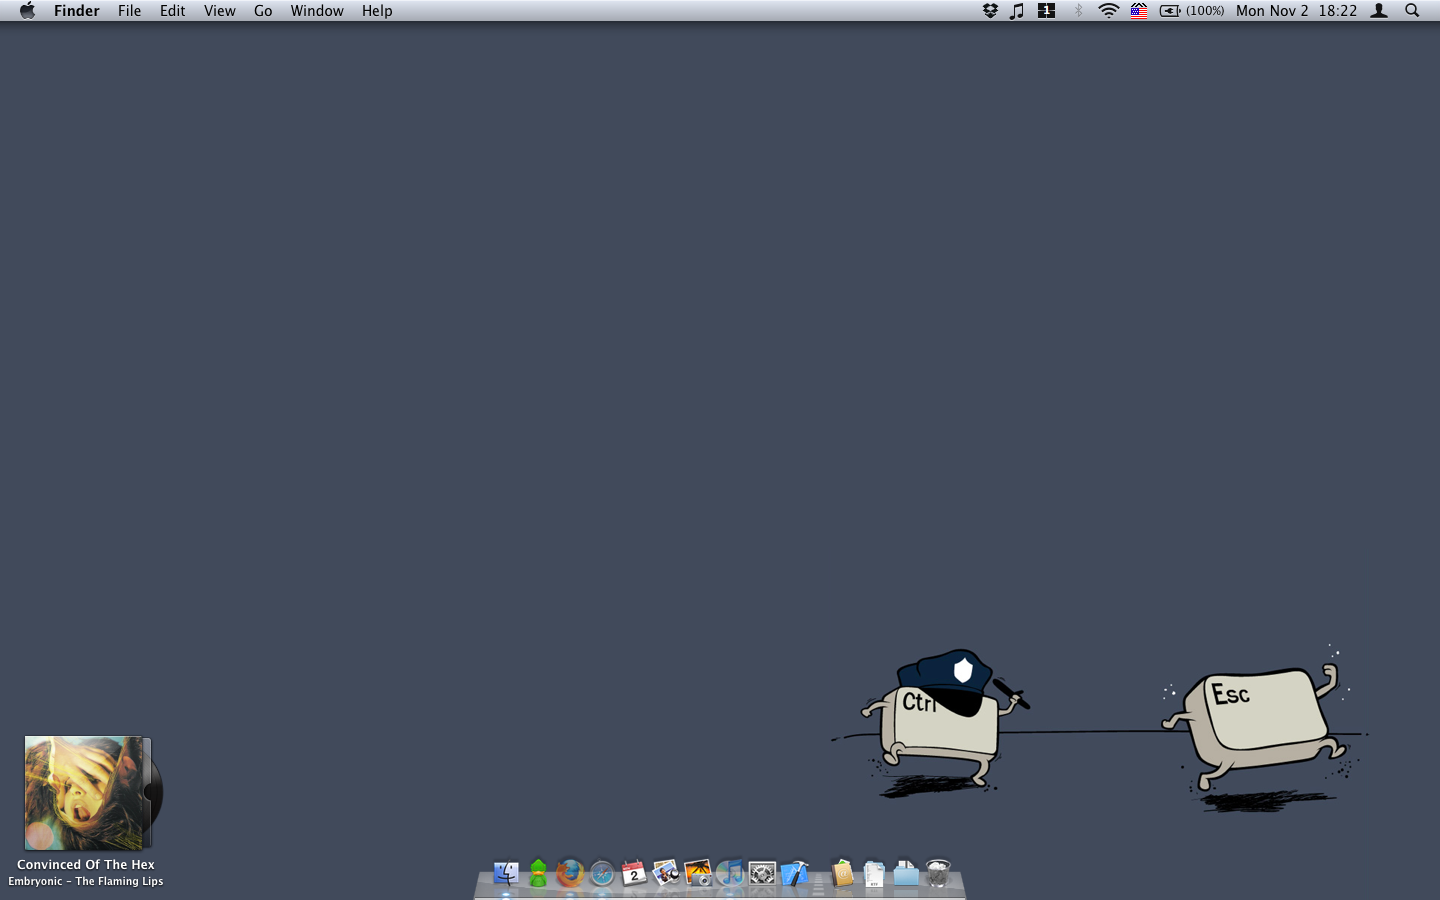Open the Finder application menu

(77, 11)
